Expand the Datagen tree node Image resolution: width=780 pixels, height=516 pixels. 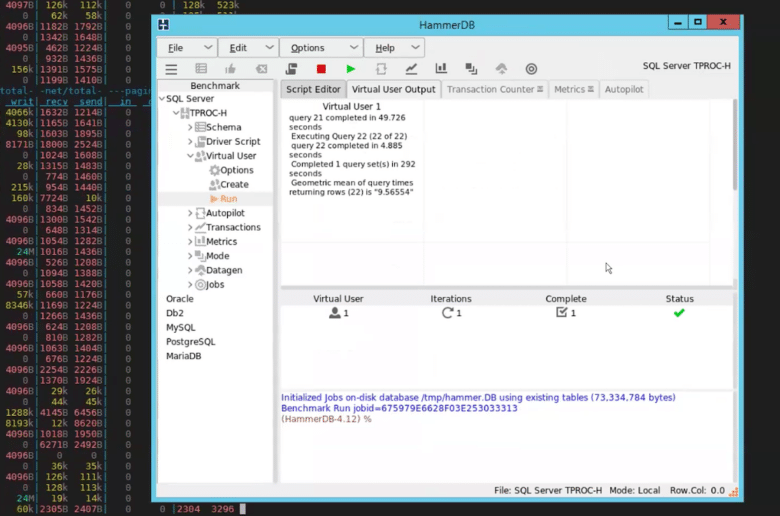coord(190,271)
